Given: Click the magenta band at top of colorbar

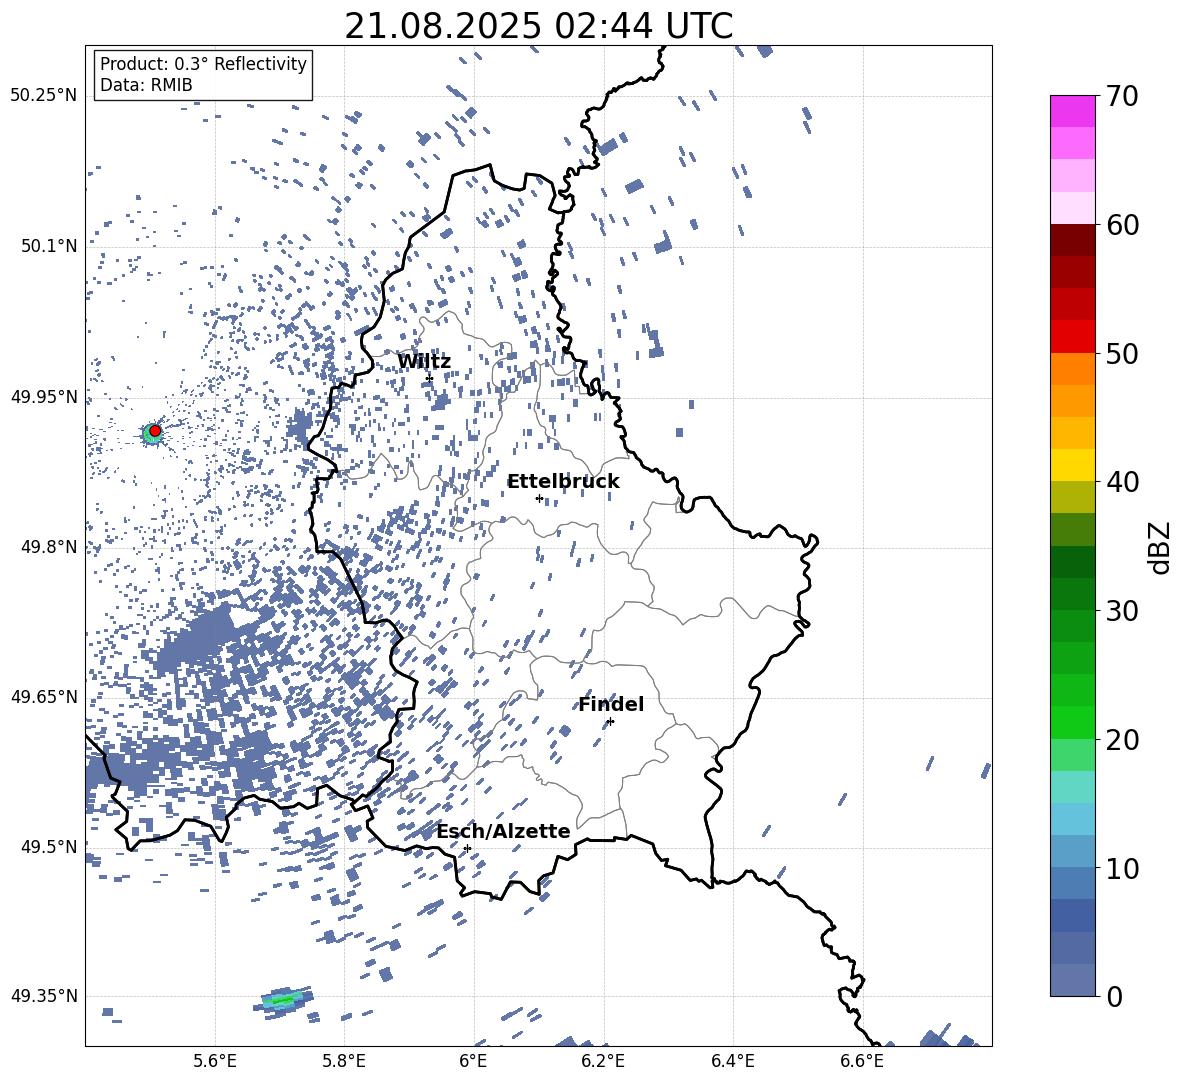Looking at the screenshot, I should (x=1072, y=112).
